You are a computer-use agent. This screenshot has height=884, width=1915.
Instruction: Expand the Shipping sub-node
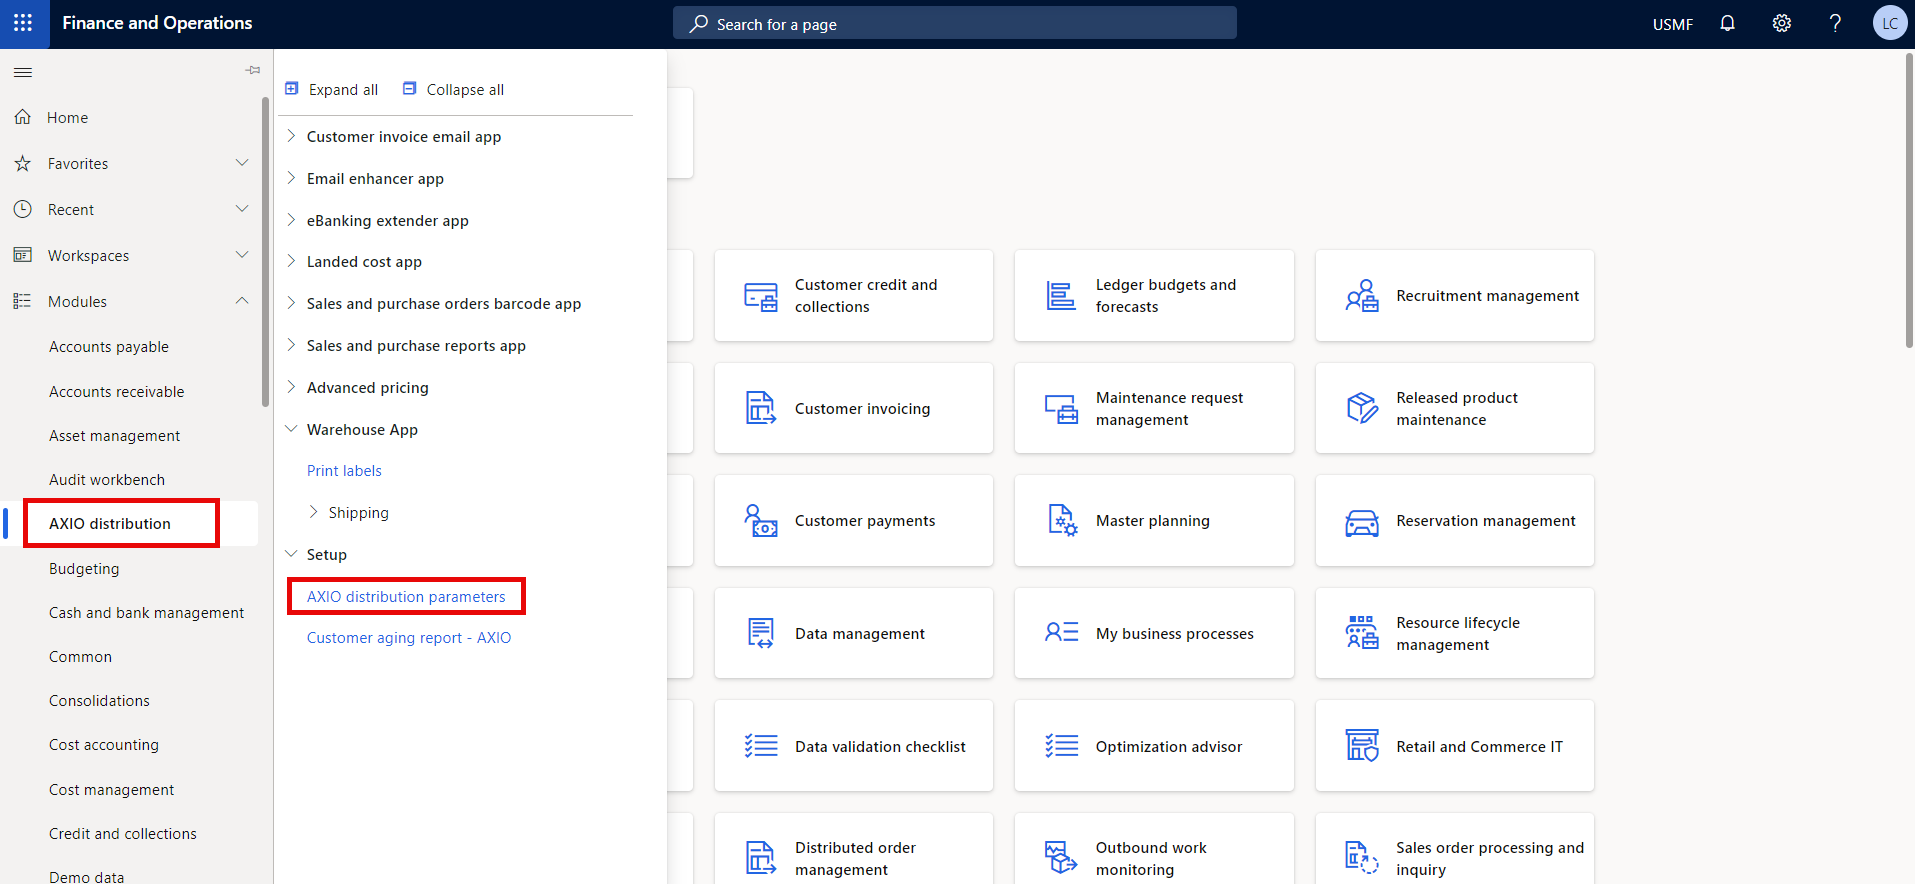click(313, 512)
